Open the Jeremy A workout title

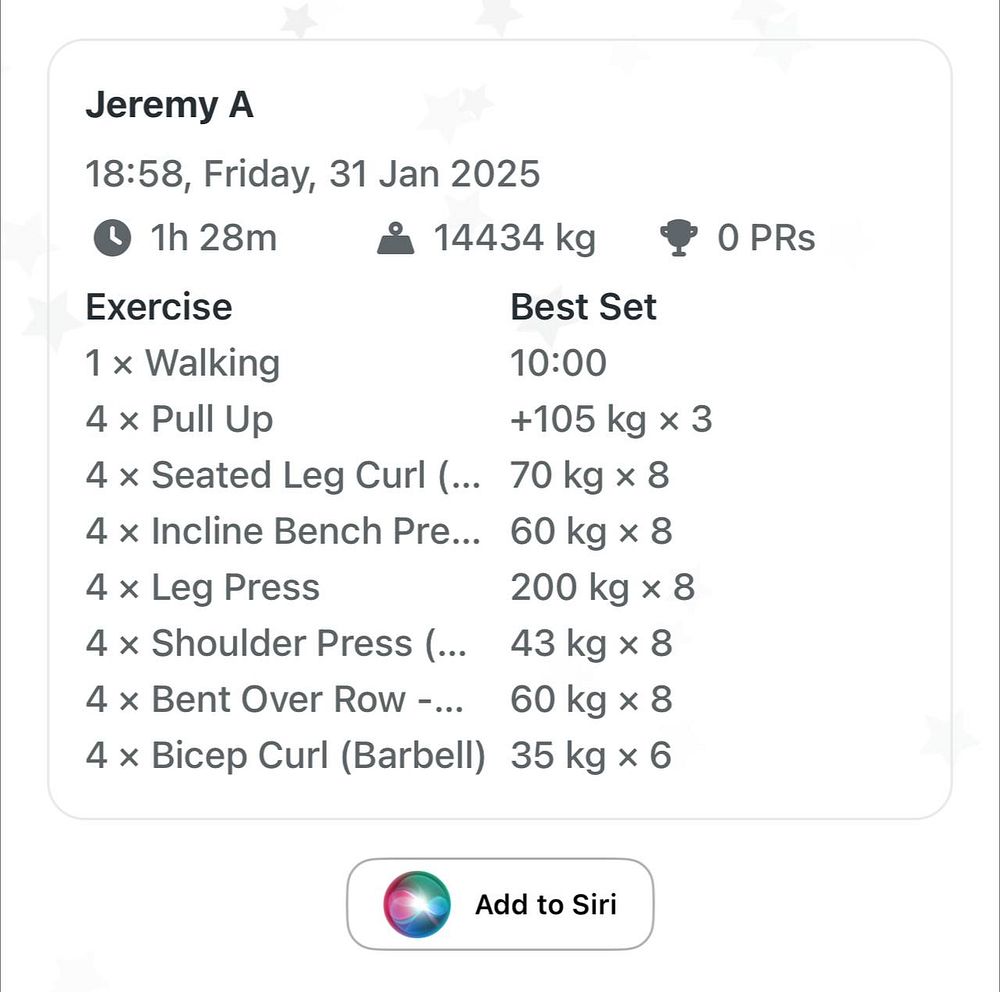point(169,105)
